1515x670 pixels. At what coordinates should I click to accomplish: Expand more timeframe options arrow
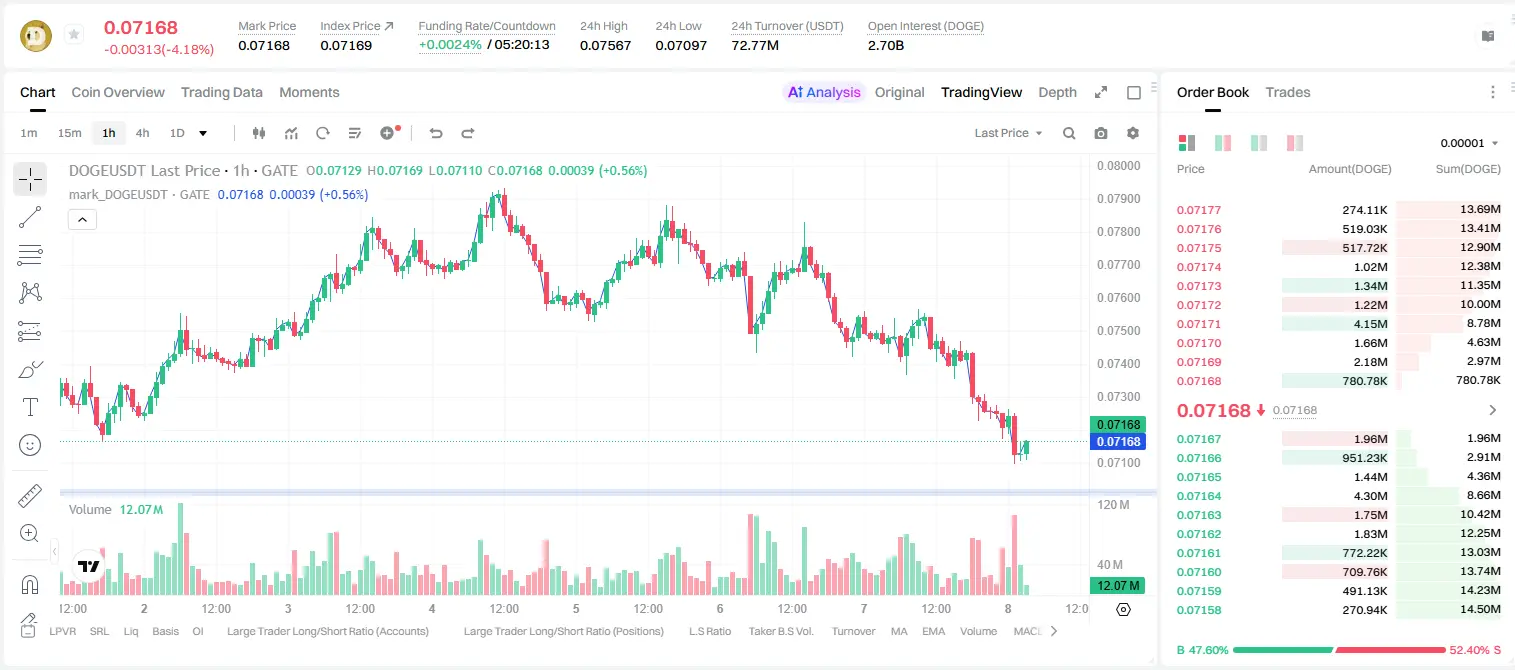[203, 133]
